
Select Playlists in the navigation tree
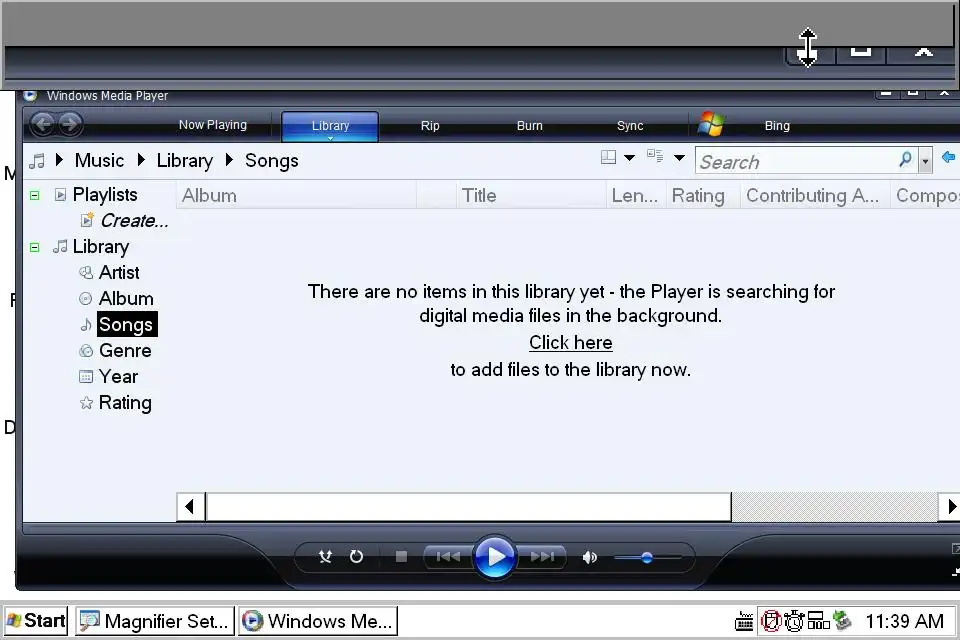click(x=105, y=195)
